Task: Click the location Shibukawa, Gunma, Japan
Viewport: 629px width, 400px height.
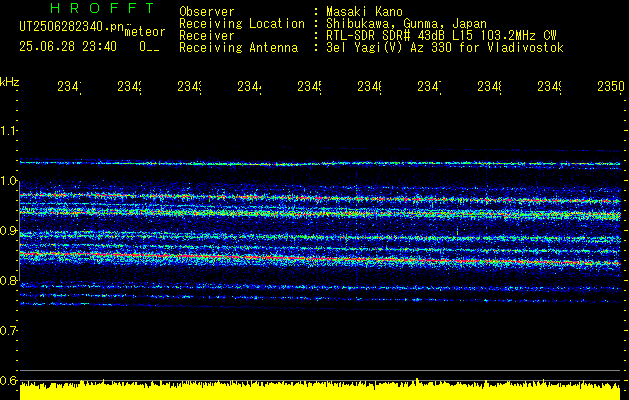Action: [406, 24]
